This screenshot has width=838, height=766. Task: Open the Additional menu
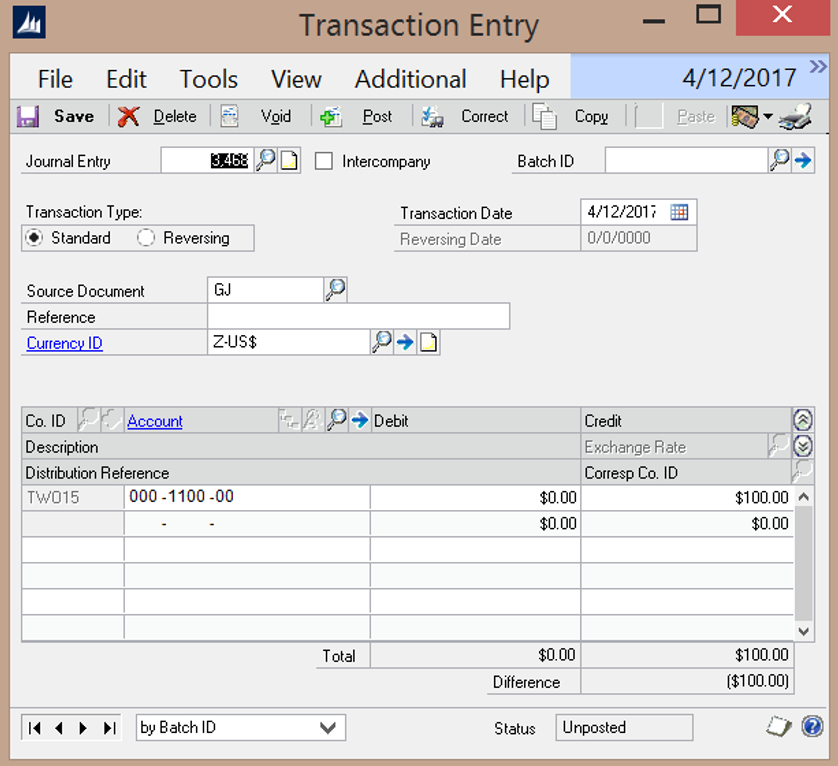[410, 79]
